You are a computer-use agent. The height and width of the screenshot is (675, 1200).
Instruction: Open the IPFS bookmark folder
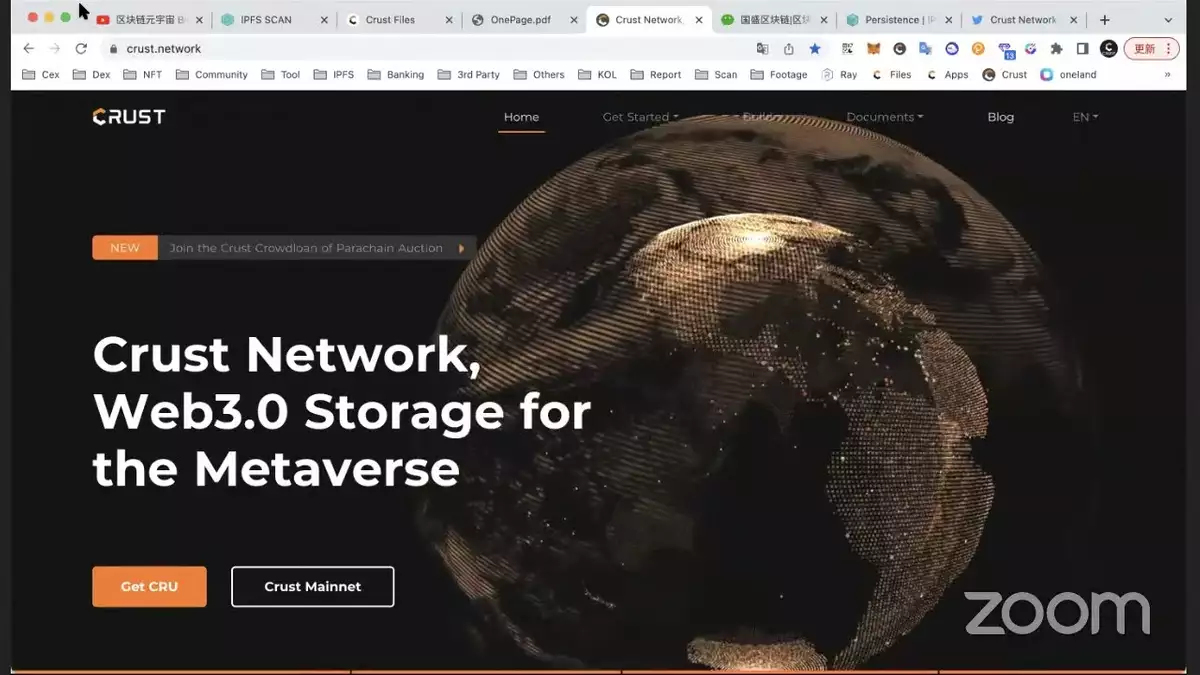pyautogui.click(x=334, y=75)
